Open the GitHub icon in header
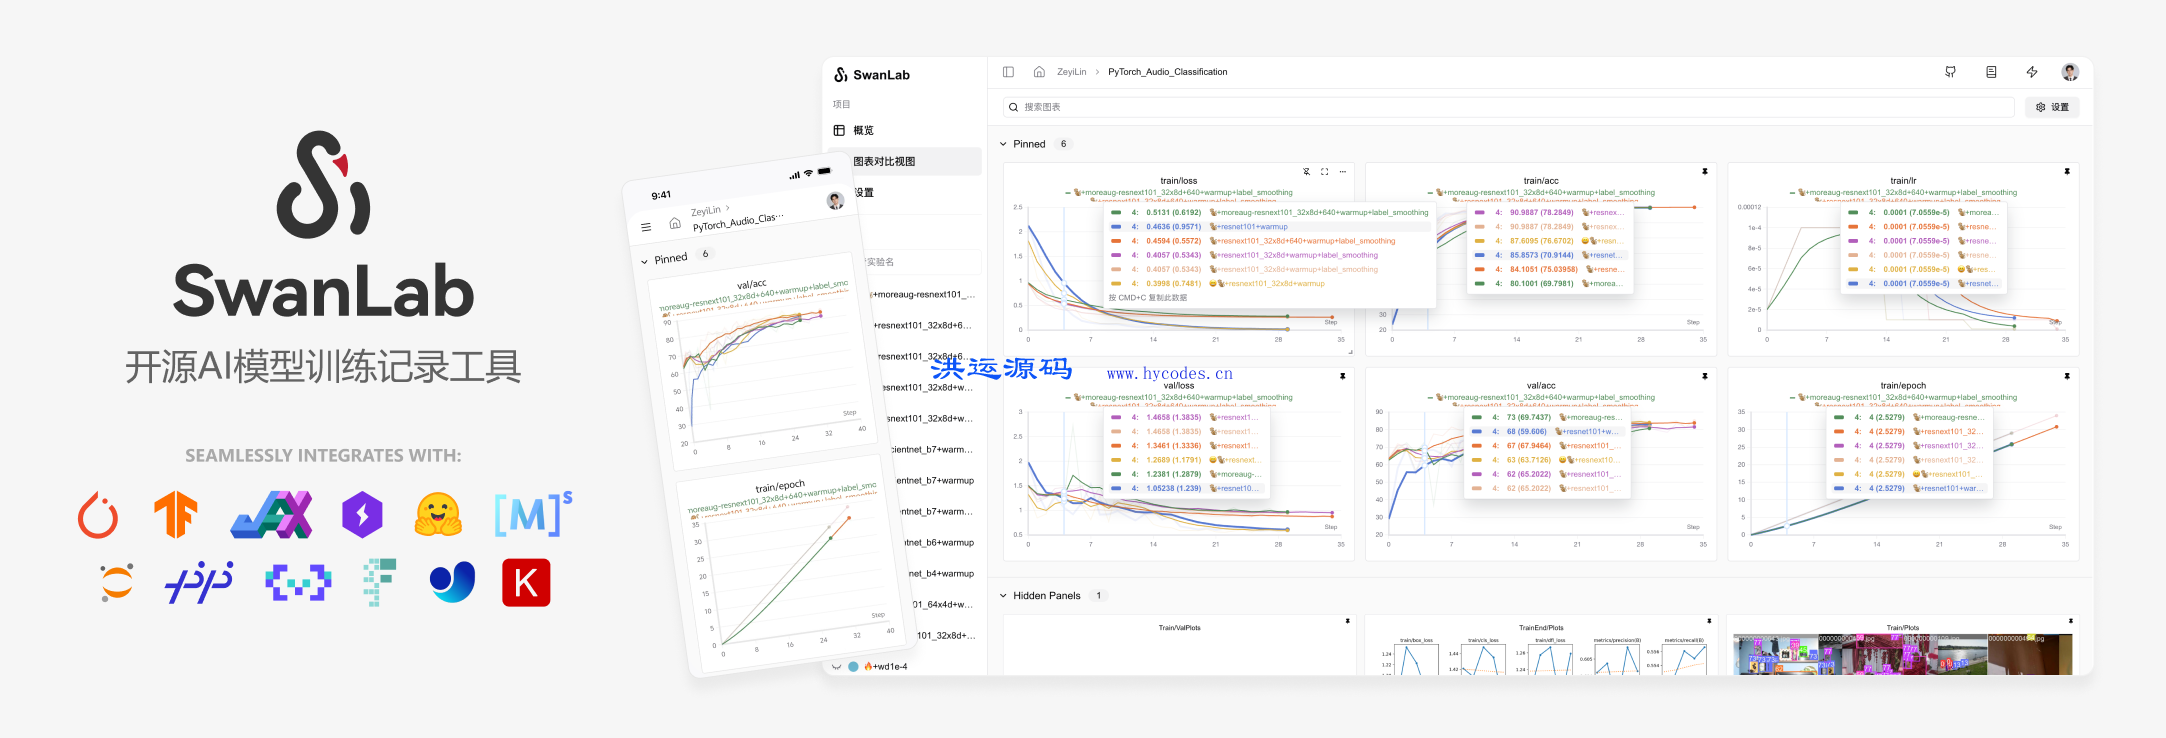This screenshot has width=2166, height=738. (x=1950, y=72)
